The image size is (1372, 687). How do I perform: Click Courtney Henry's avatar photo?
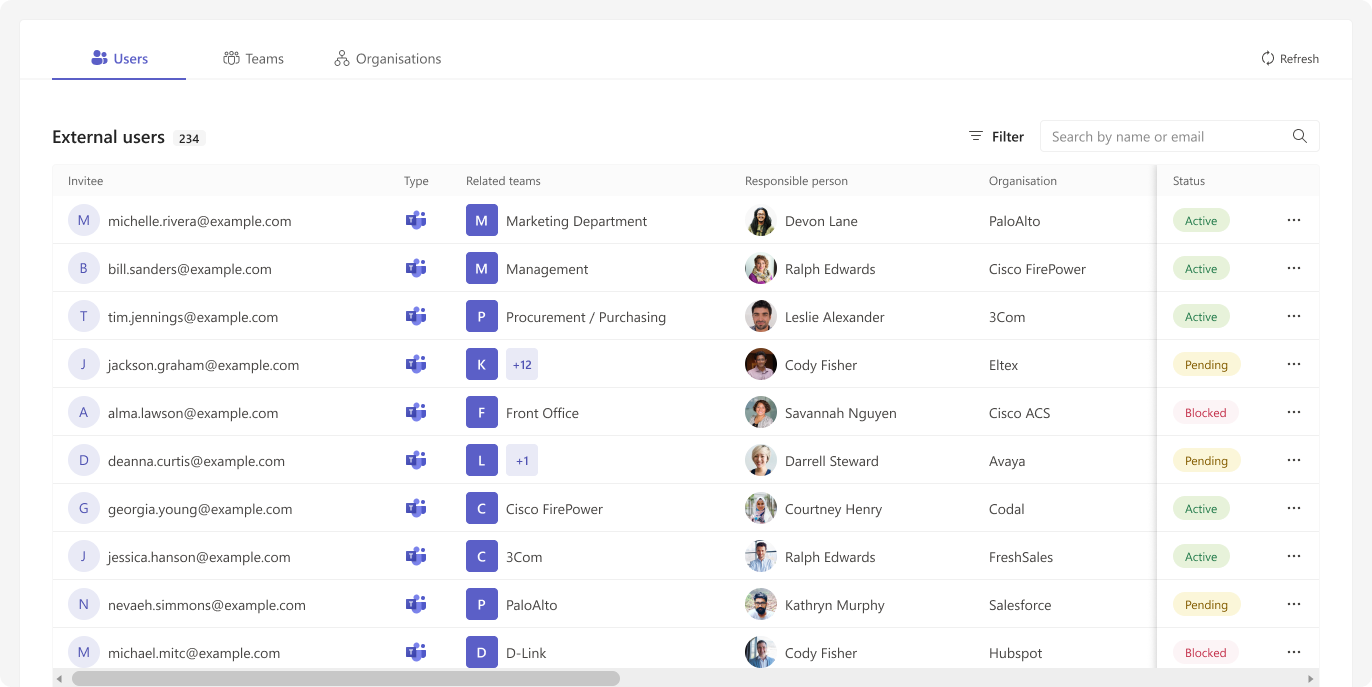[761, 509]
